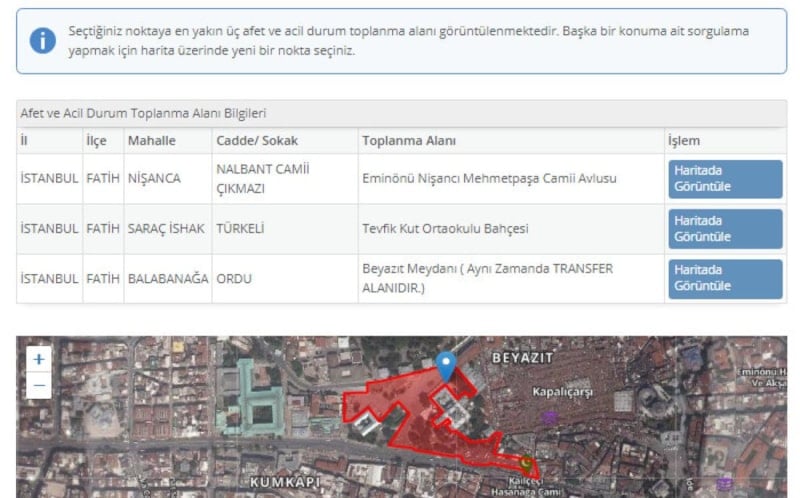Image resolution: width=800 pixels, height=498 pixels.
Task: Zoom in on the map
Action: click(x=39, y=359)
